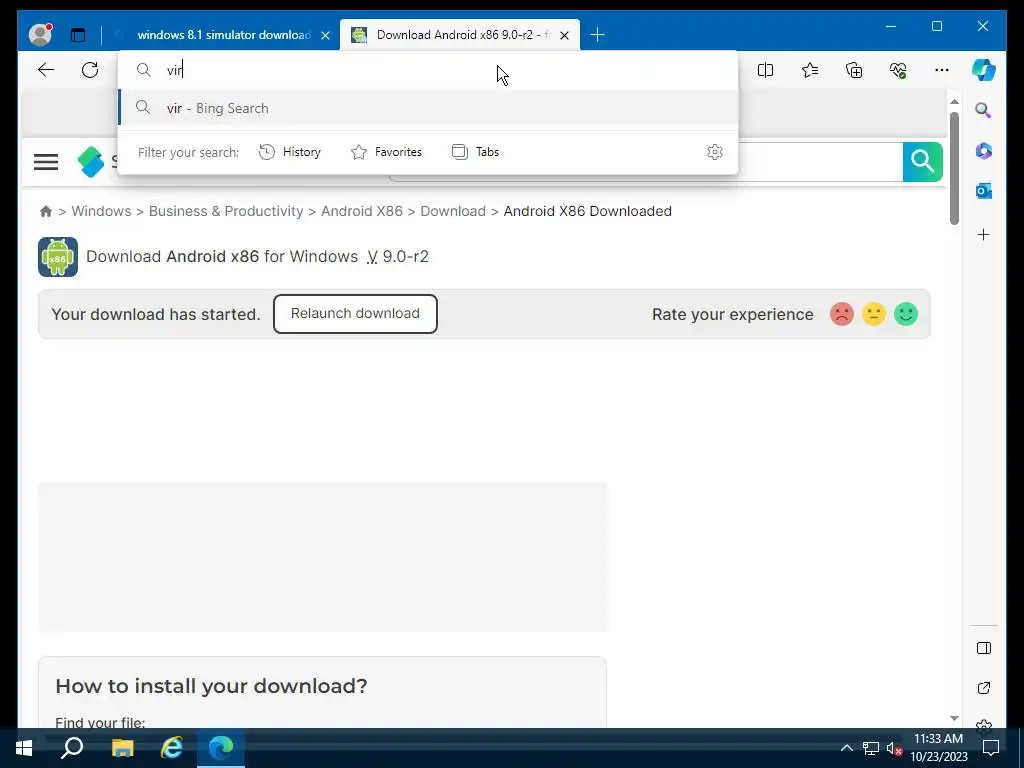Screen dimensions: 1024x768
Task: Open the Download breadcrumb link
Action: (x=453, y=211)
